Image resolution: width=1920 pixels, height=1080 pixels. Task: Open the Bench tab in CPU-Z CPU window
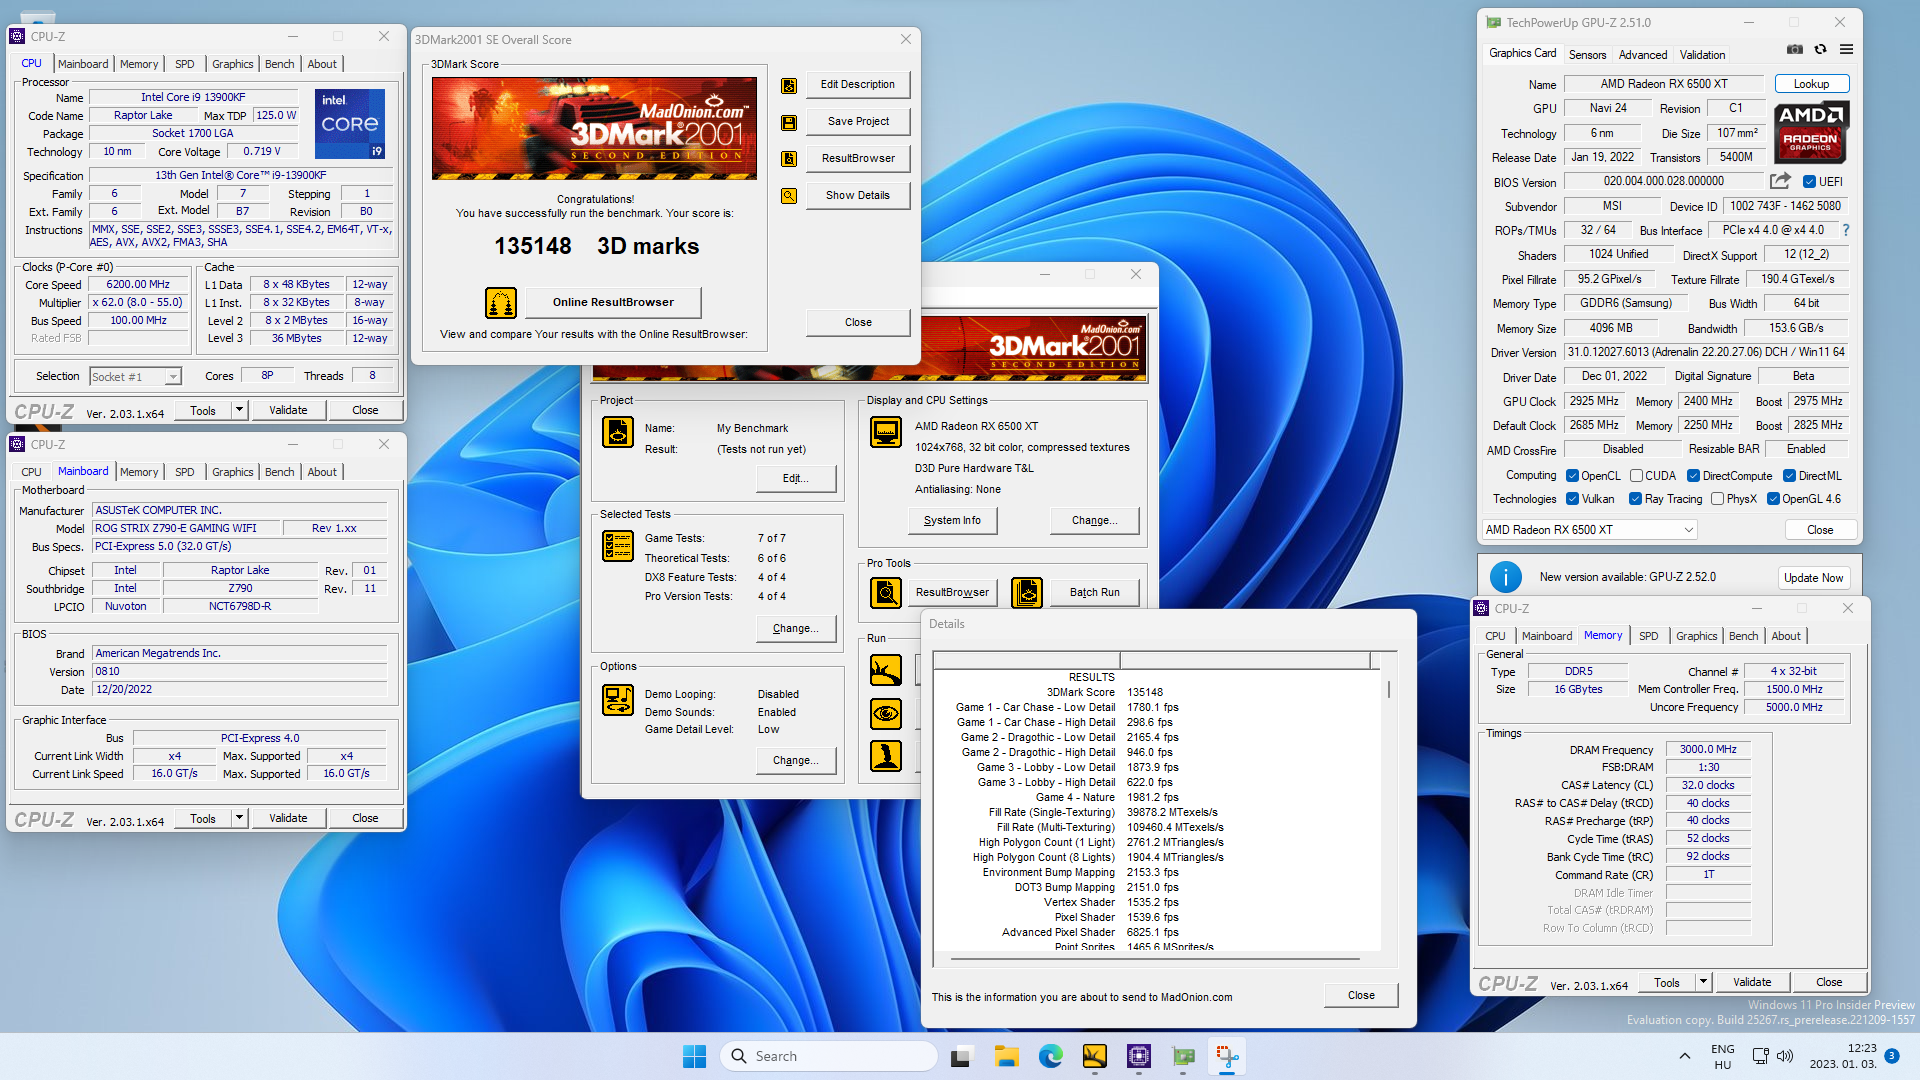[280, 64]
